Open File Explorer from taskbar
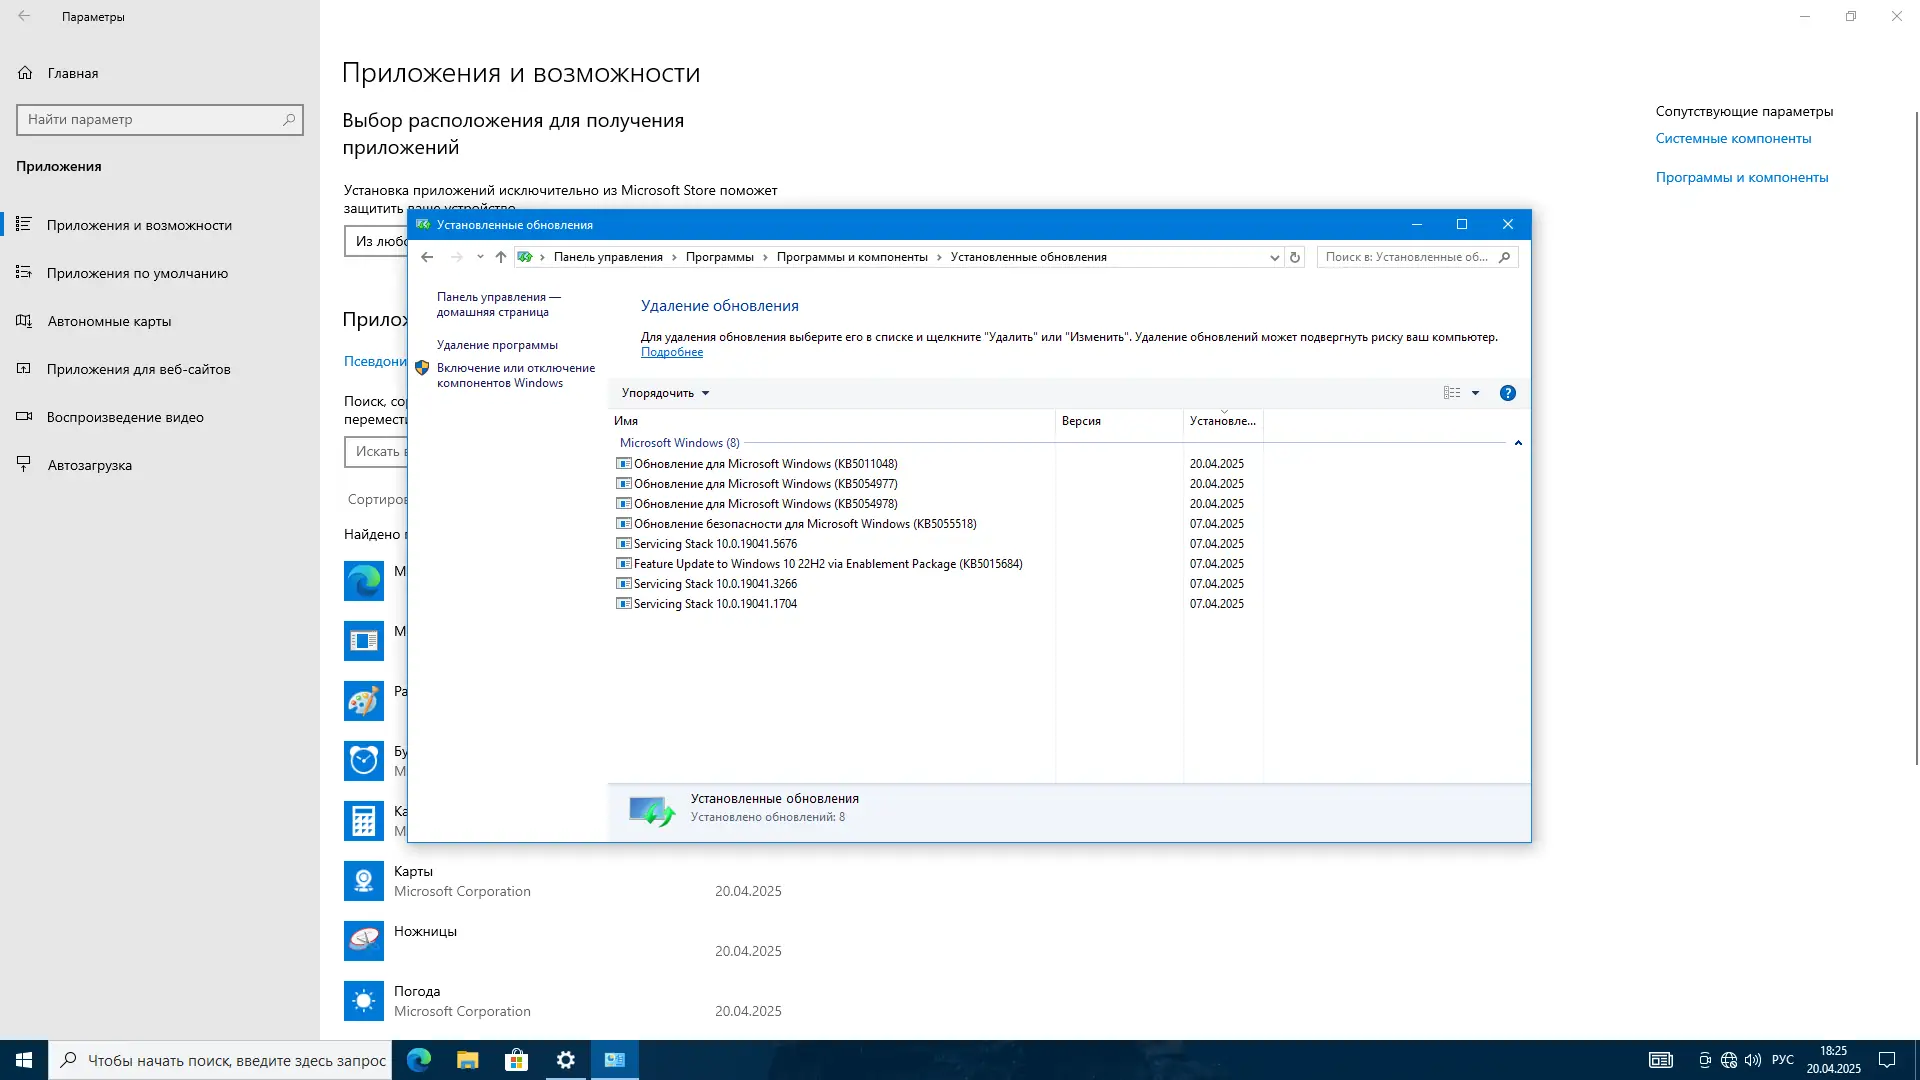This screenshot has width=1920, height=1080. pos(467,1060)
